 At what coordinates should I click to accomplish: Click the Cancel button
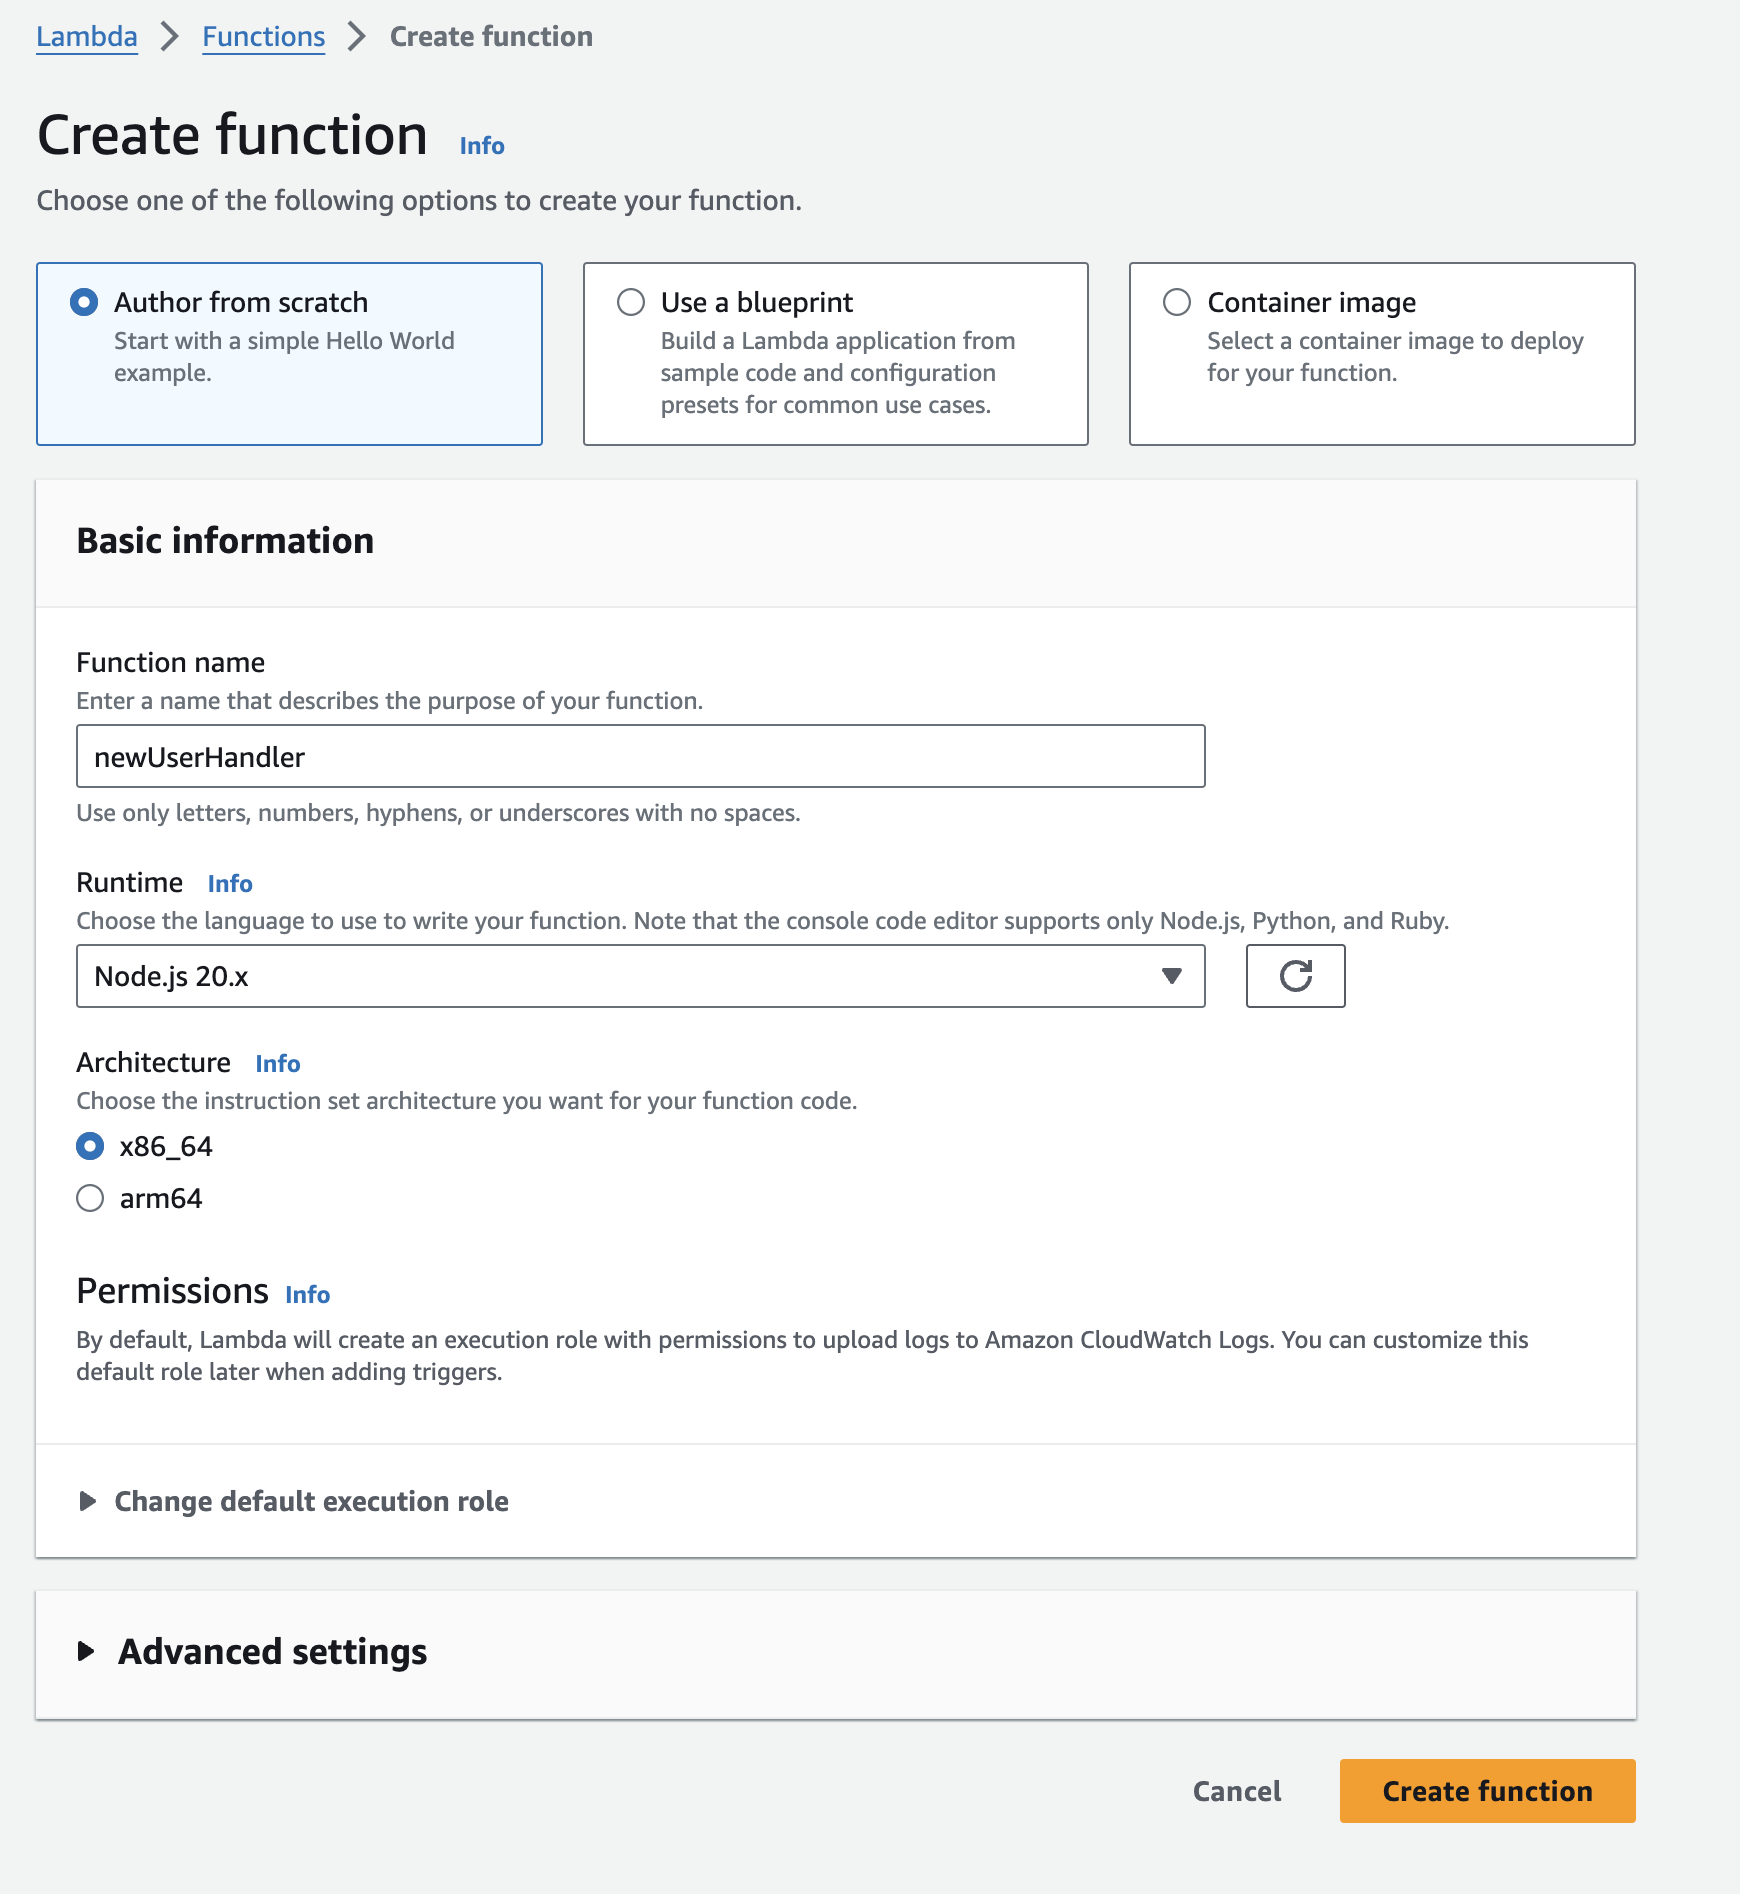[1236, 1790]
